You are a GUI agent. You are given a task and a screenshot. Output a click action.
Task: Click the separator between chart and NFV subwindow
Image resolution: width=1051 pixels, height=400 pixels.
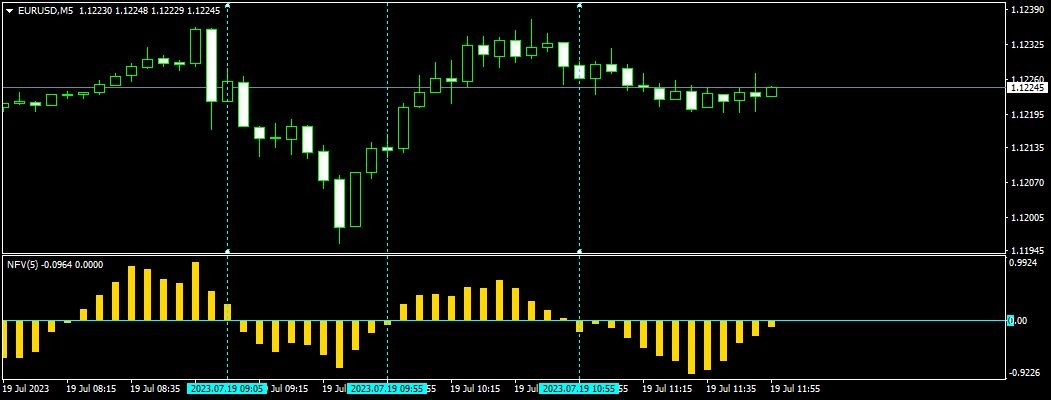point(500,254)
